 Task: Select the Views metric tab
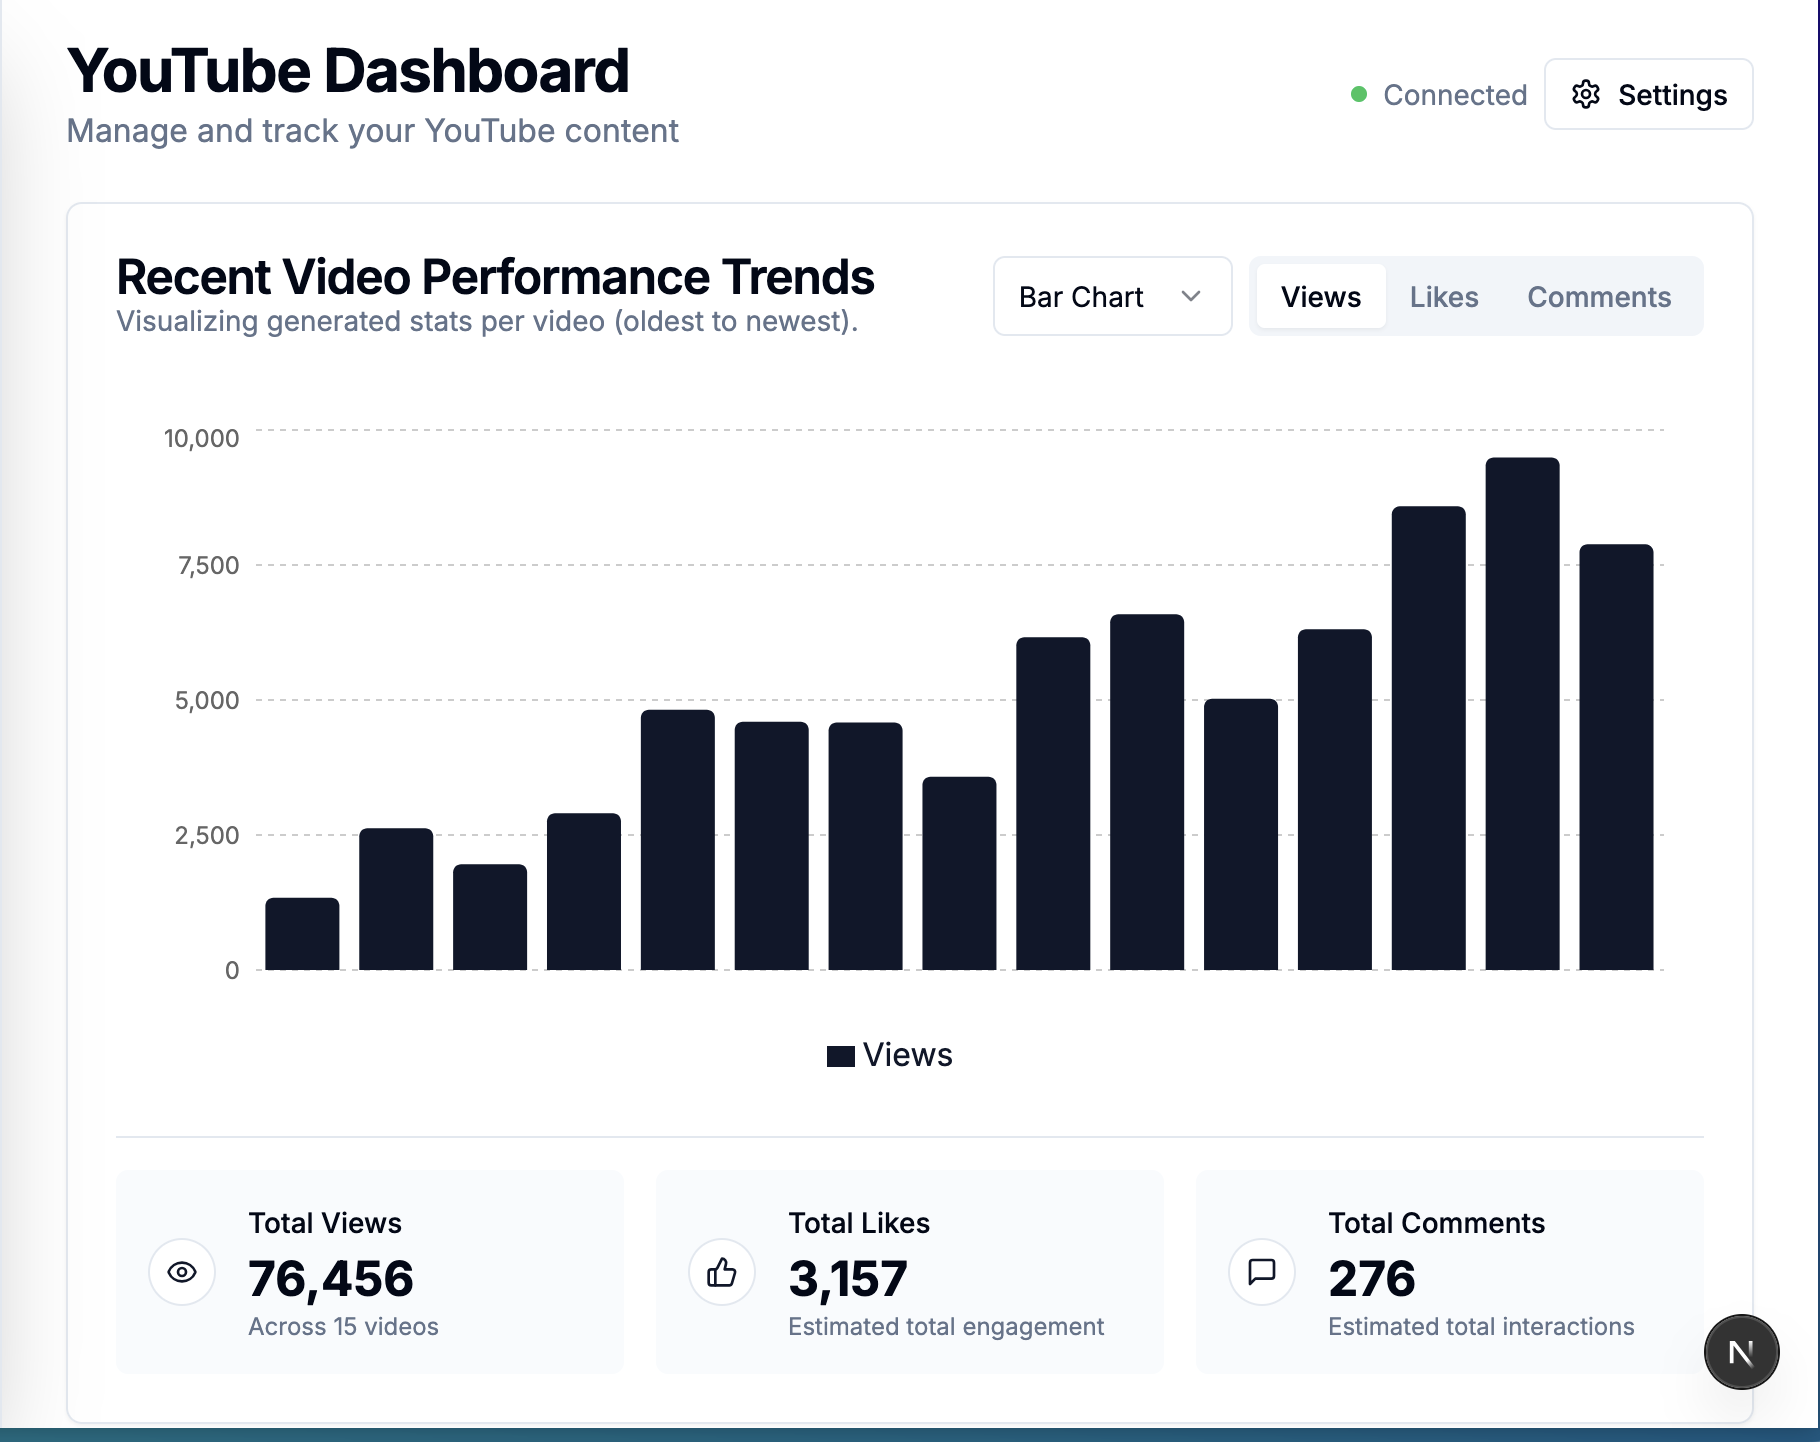(x=1321, y=296)
